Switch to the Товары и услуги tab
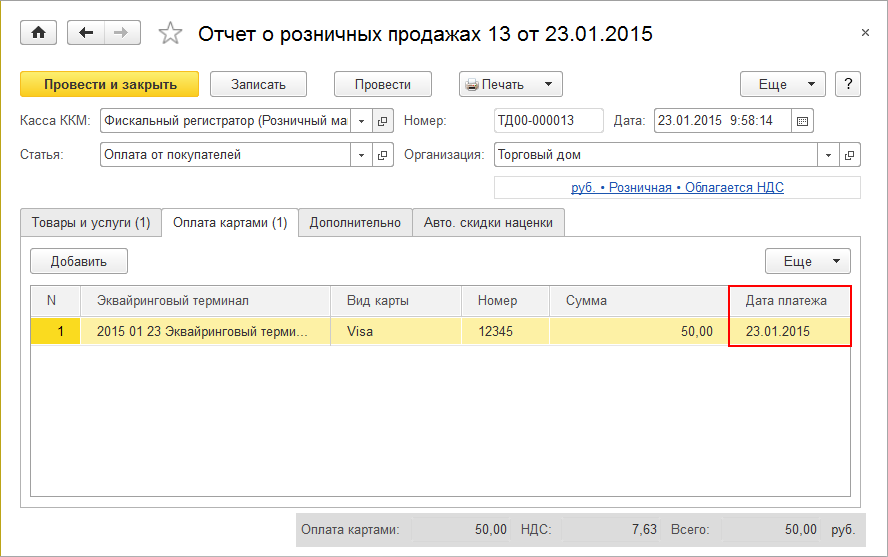This screenshot has height=557, width=888. click(x=91, y=223)
